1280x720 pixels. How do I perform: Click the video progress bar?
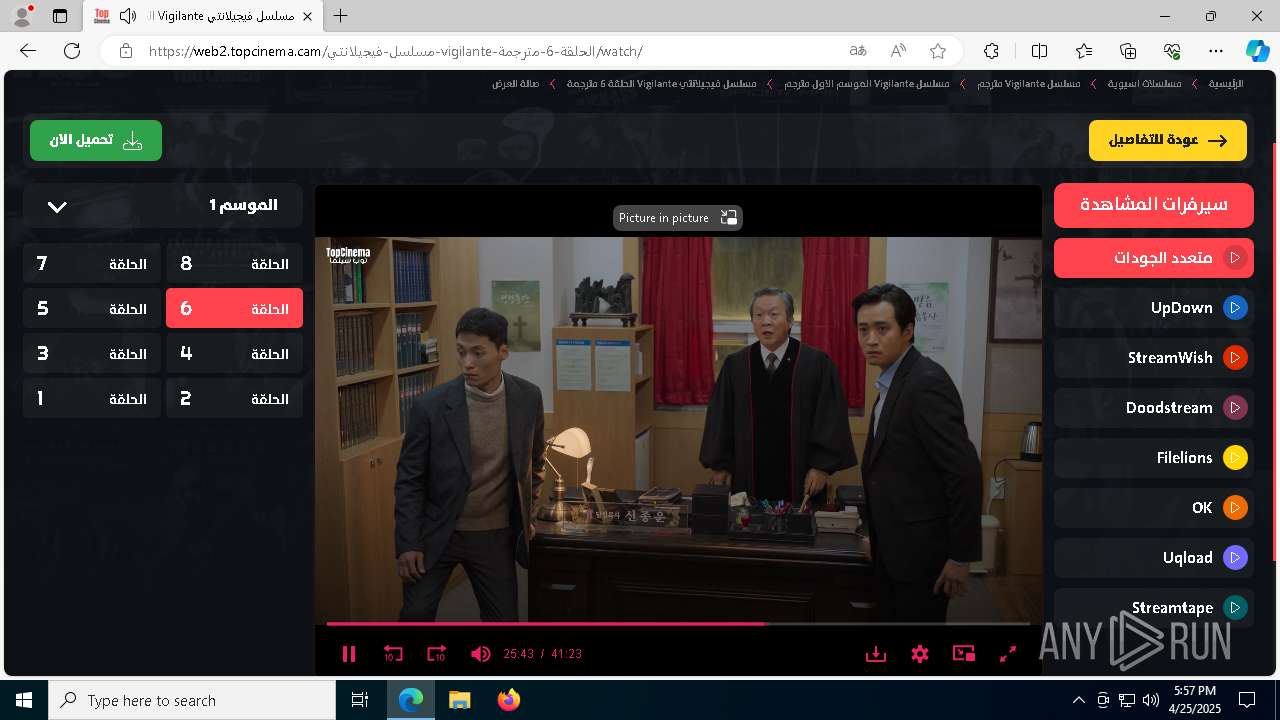678,624
